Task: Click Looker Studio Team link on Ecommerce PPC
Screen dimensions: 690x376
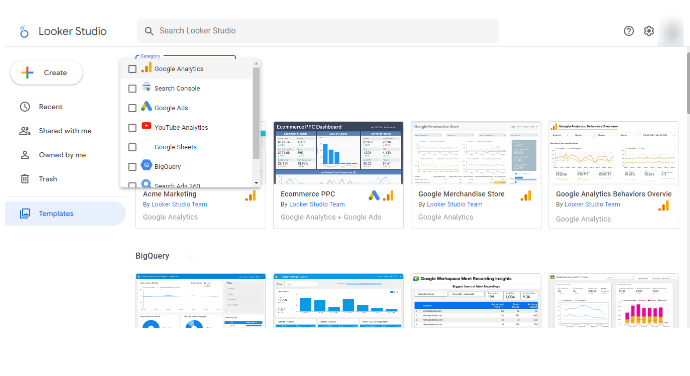Action: [317, 204]
